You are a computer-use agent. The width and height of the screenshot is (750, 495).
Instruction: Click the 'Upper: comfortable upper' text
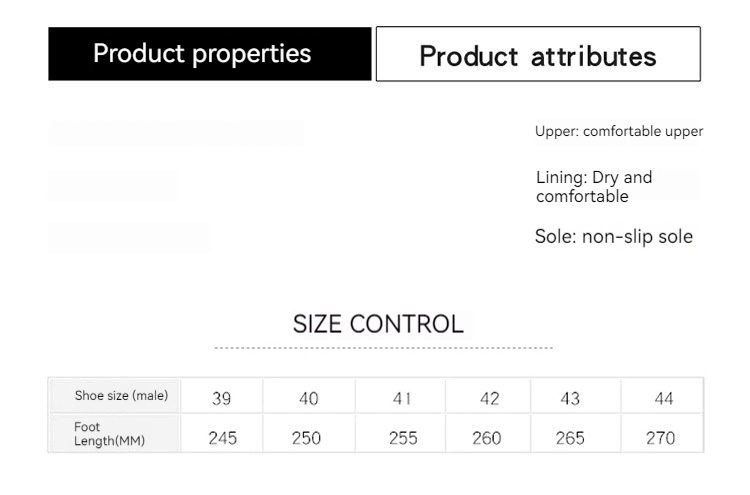pyautogui.click(x=619, y=131)
